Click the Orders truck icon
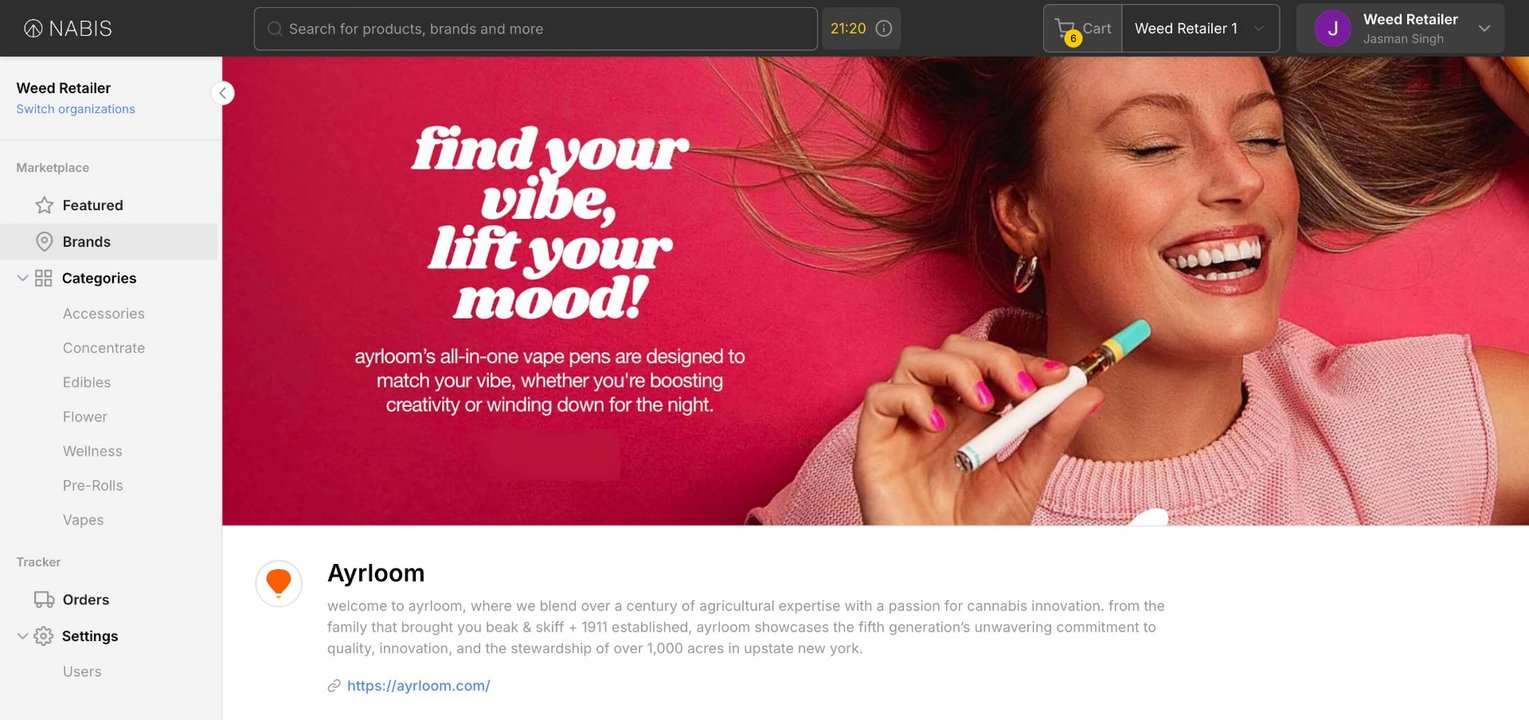The height and width of the screenshot is (720, 1529). 44,600
